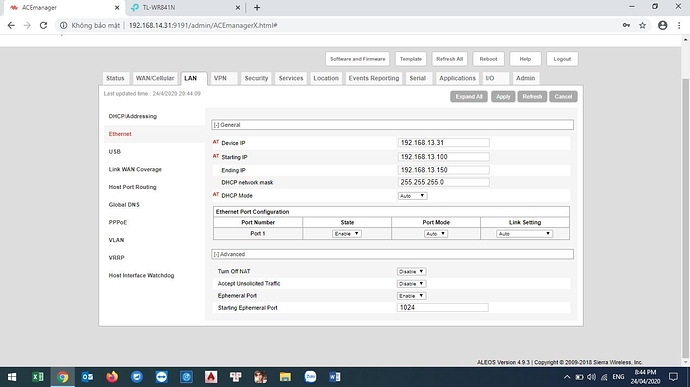This screenshot has width=690, height=387.
Task: Open the DHCP Mode dropdown
Action: click(412, 196)
